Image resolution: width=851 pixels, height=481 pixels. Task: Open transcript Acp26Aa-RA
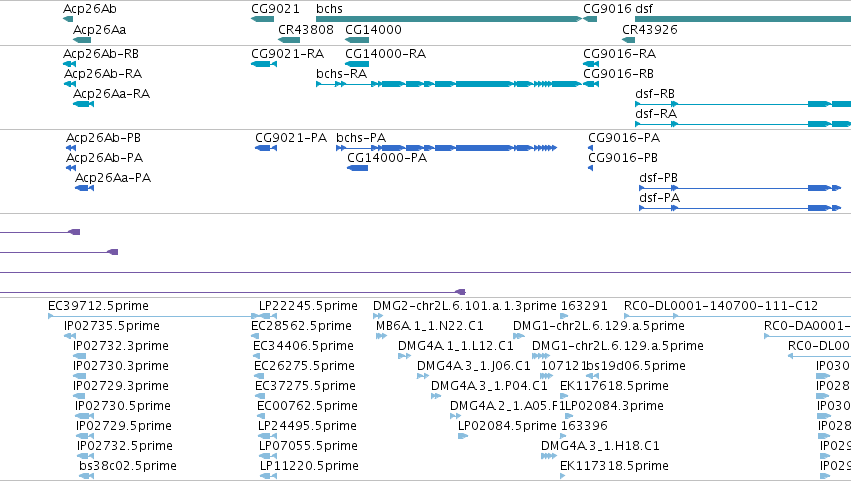[x=111, y=94]
